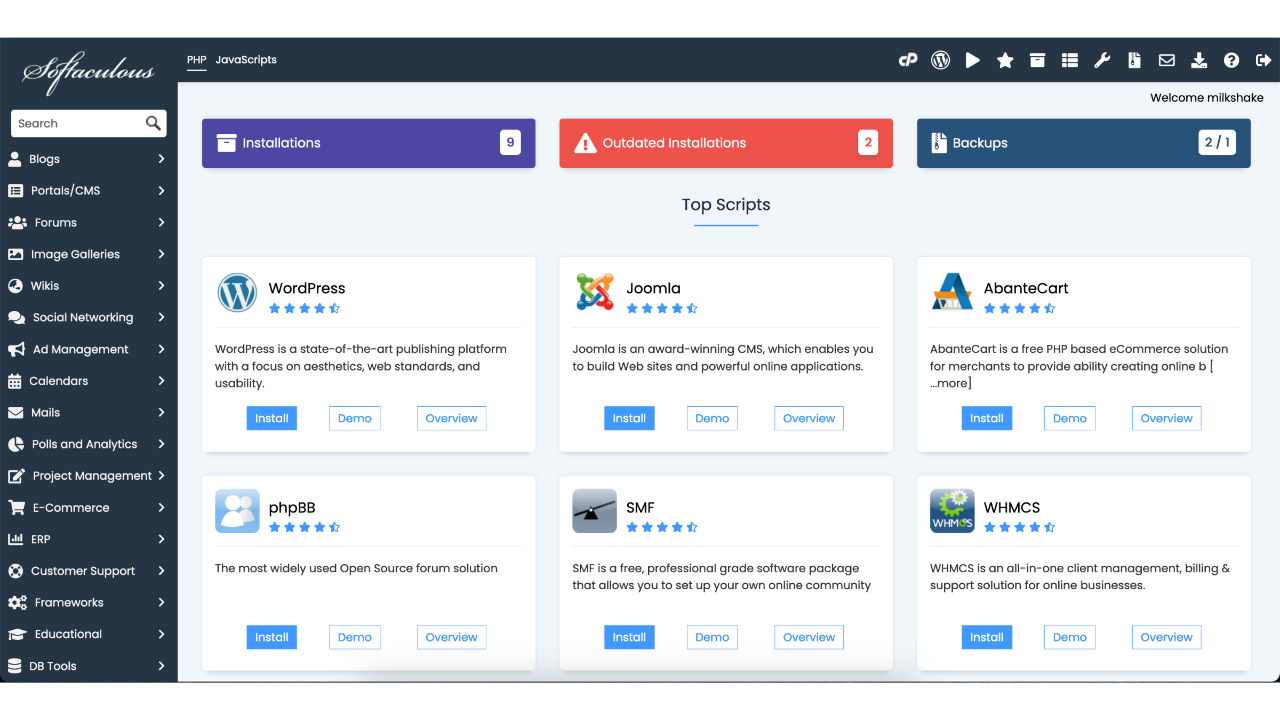Viewport: 1280px width, 720px height.
Task: Click the logout icon in top bar
Action: pos(1262,60)
